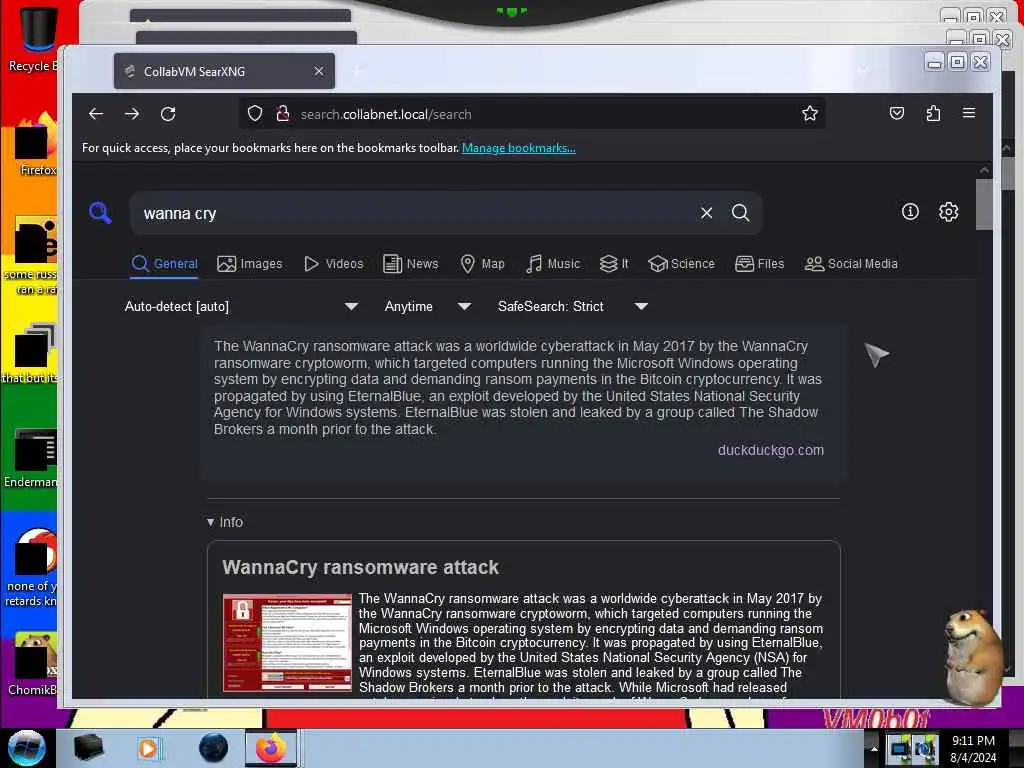Switch to the Science search category

(x=681, y=264)
